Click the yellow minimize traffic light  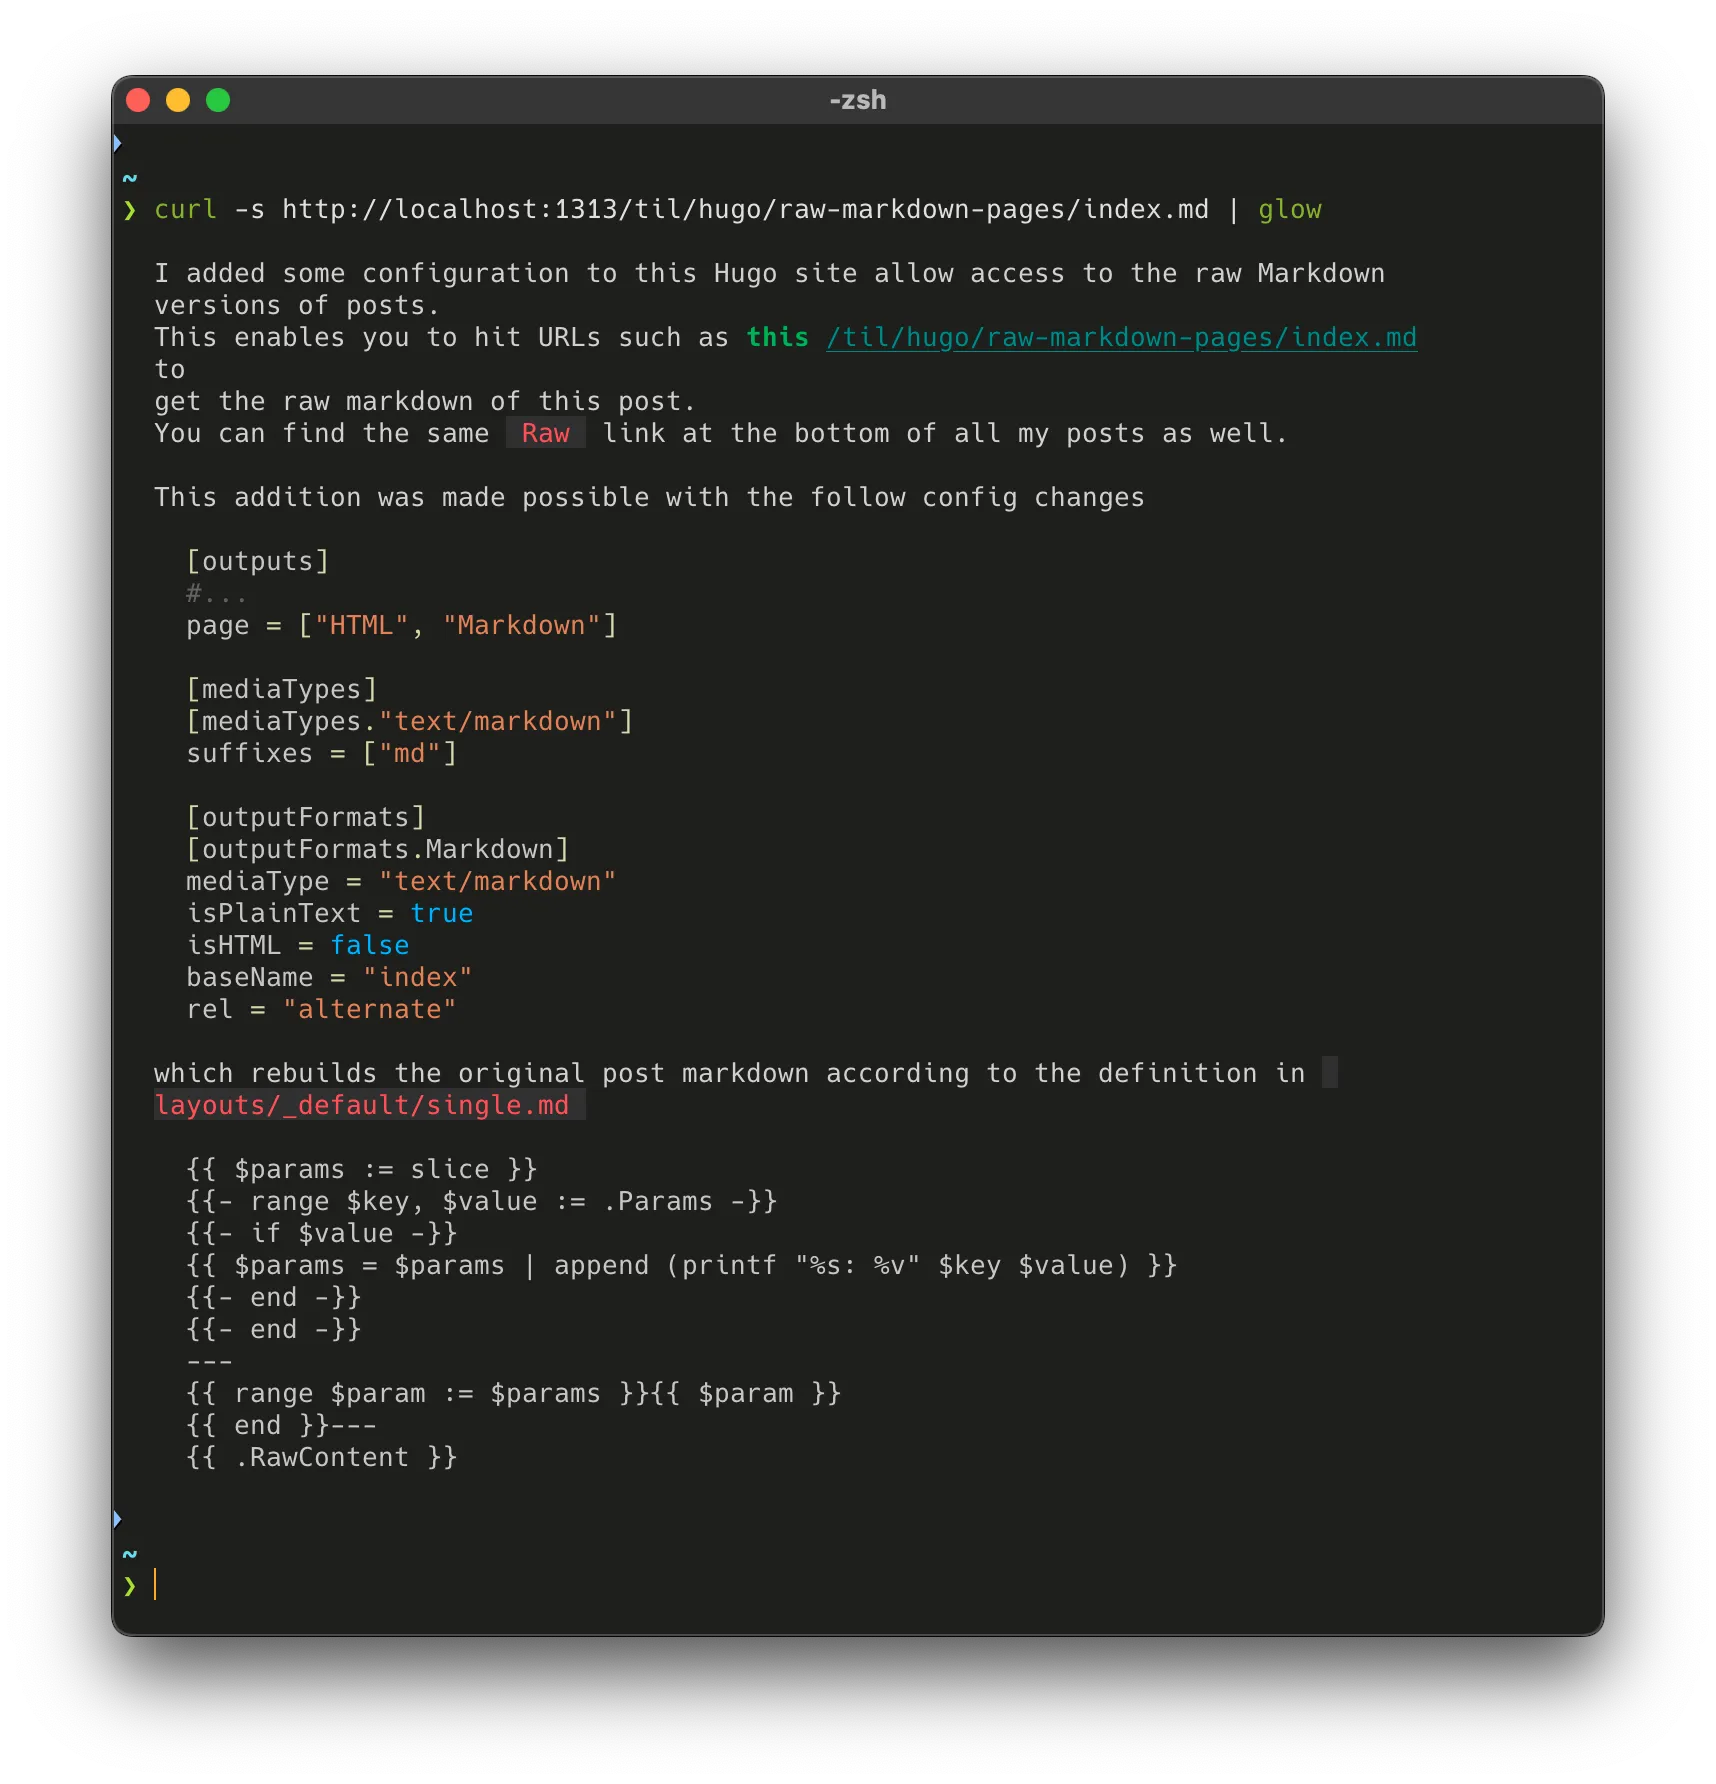coord(178,100)
